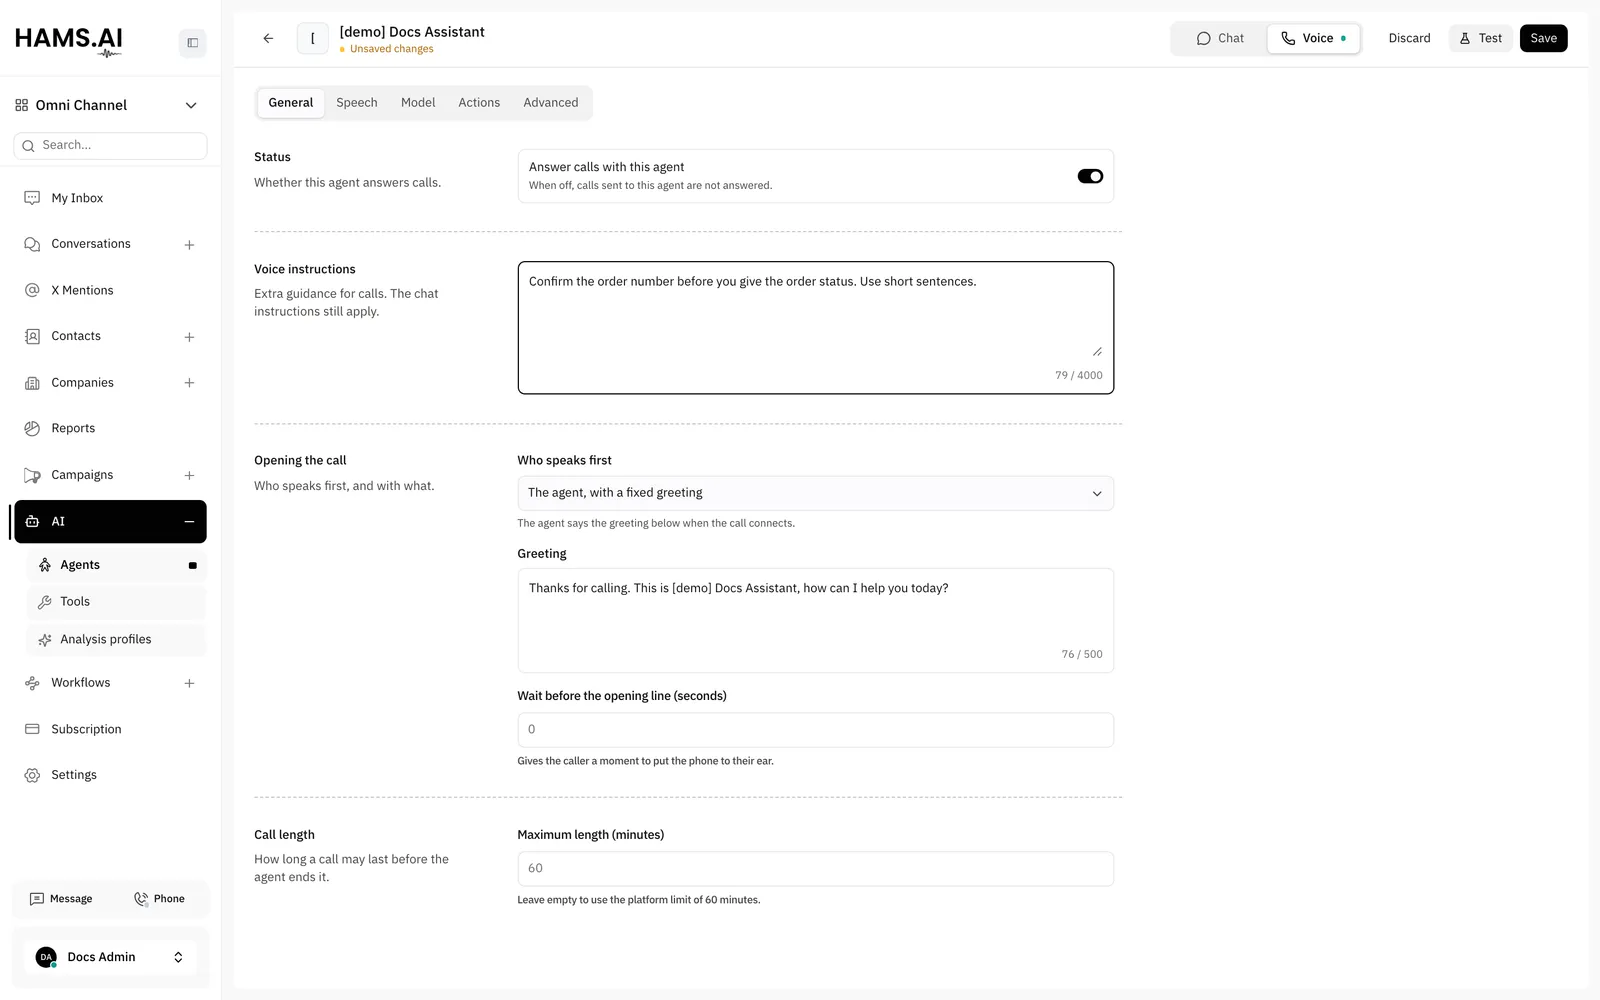The width and height of the screenshot is (1600, 1000).
Task: Click the Unsaved changes status text
Action: pyautogui.click(x=392, y=49)
